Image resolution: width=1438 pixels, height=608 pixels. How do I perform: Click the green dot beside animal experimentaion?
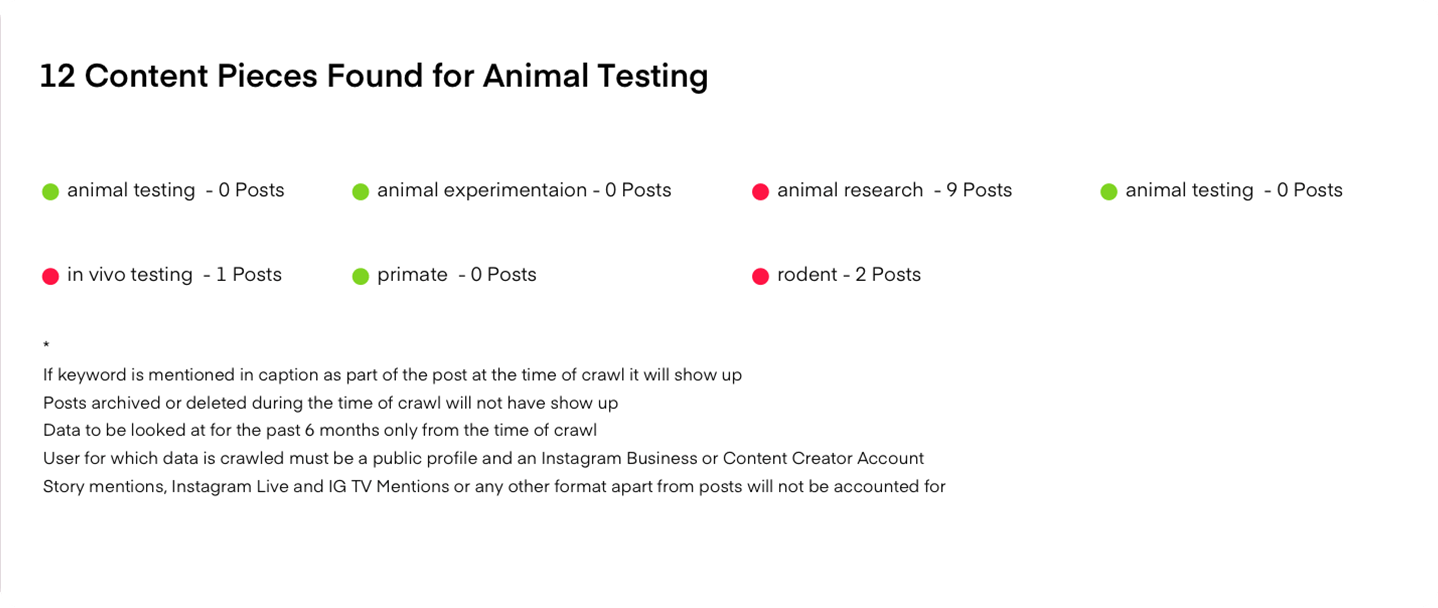click(x=361, y=192)
